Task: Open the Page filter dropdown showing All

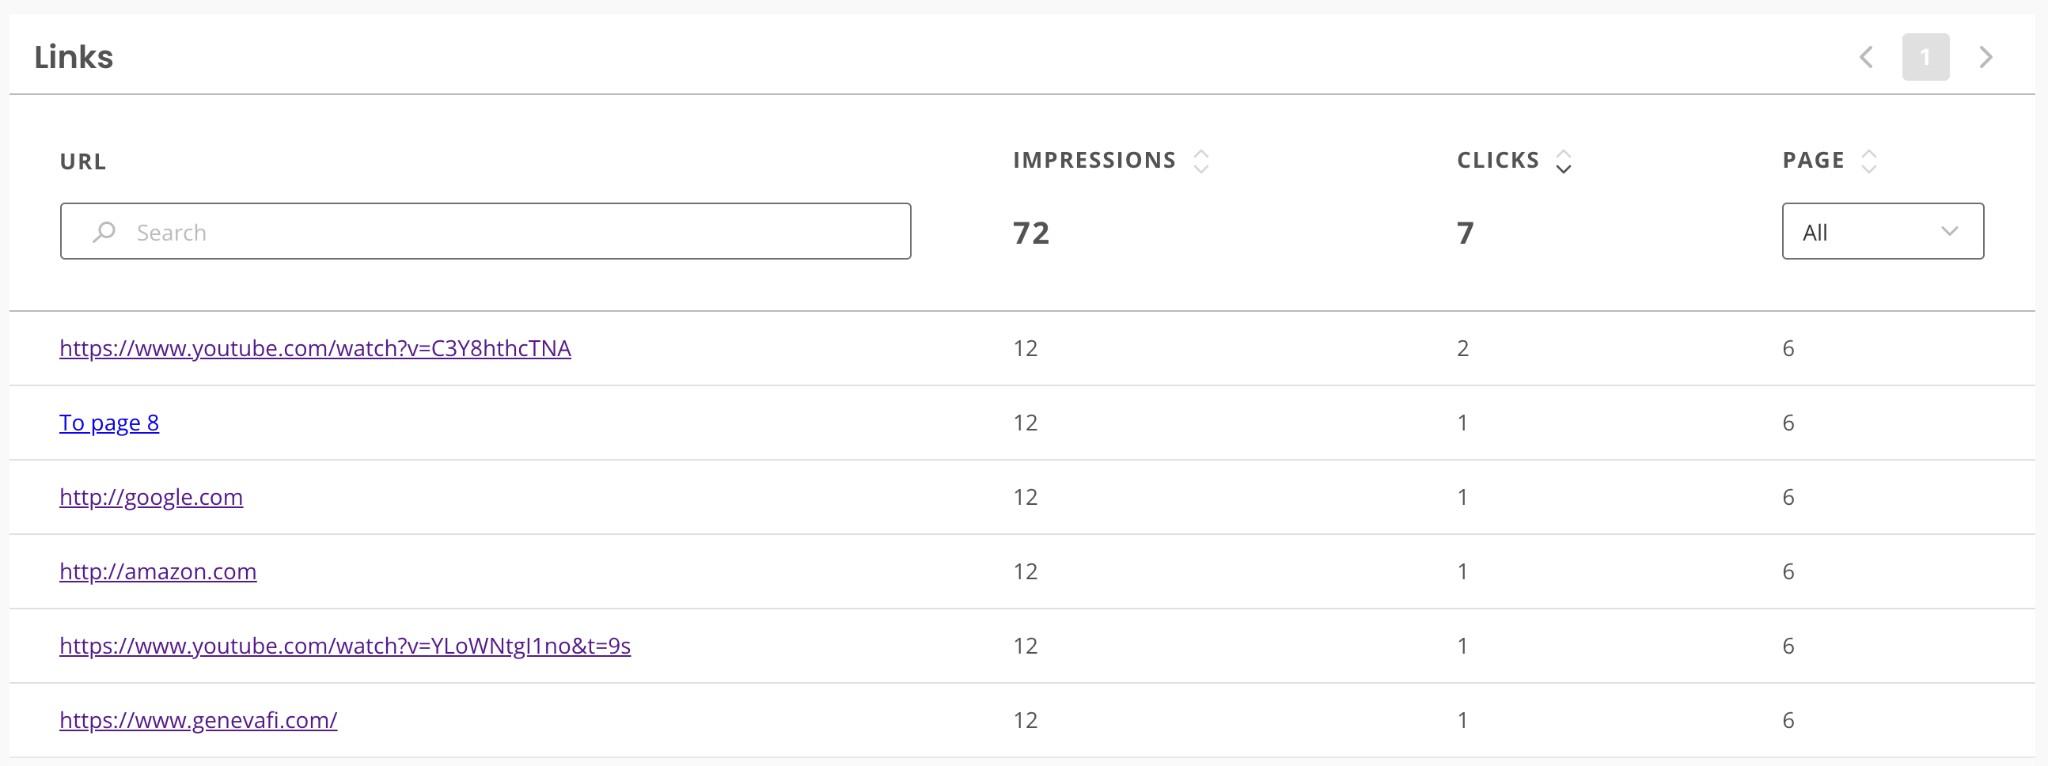Action: point(1883,231)
